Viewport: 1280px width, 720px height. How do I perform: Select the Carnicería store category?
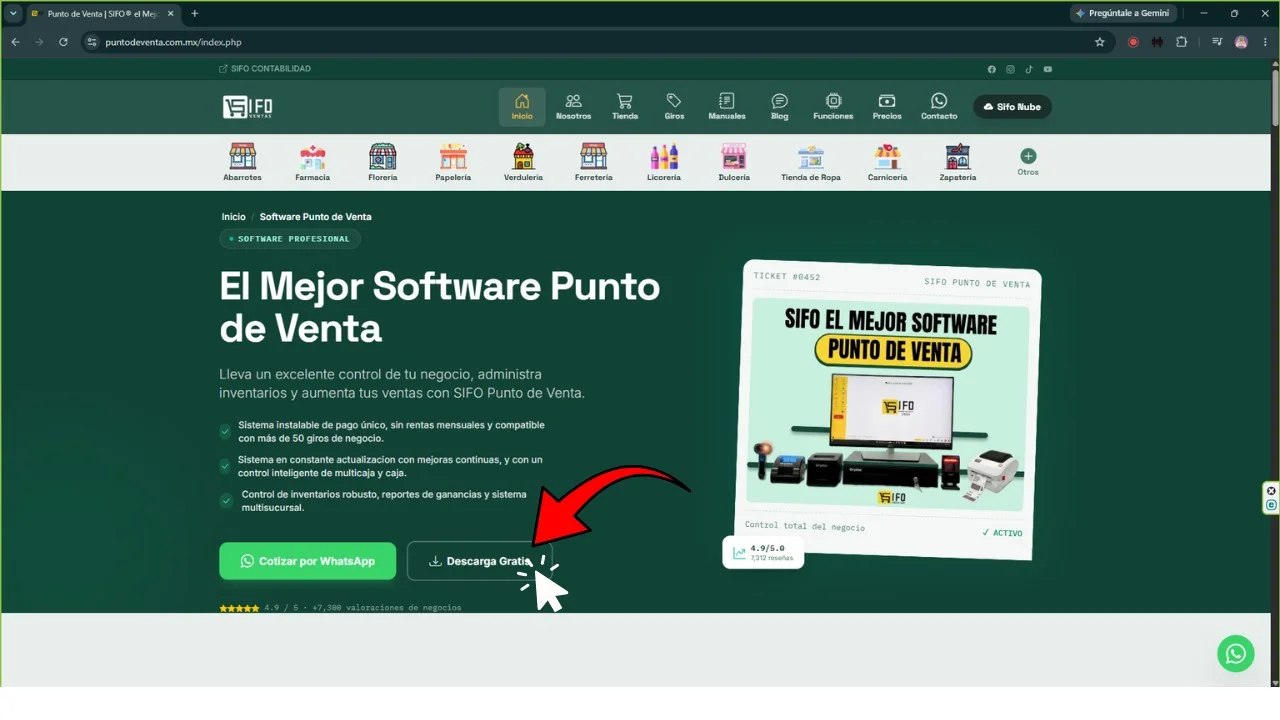(x=887, y=162)
